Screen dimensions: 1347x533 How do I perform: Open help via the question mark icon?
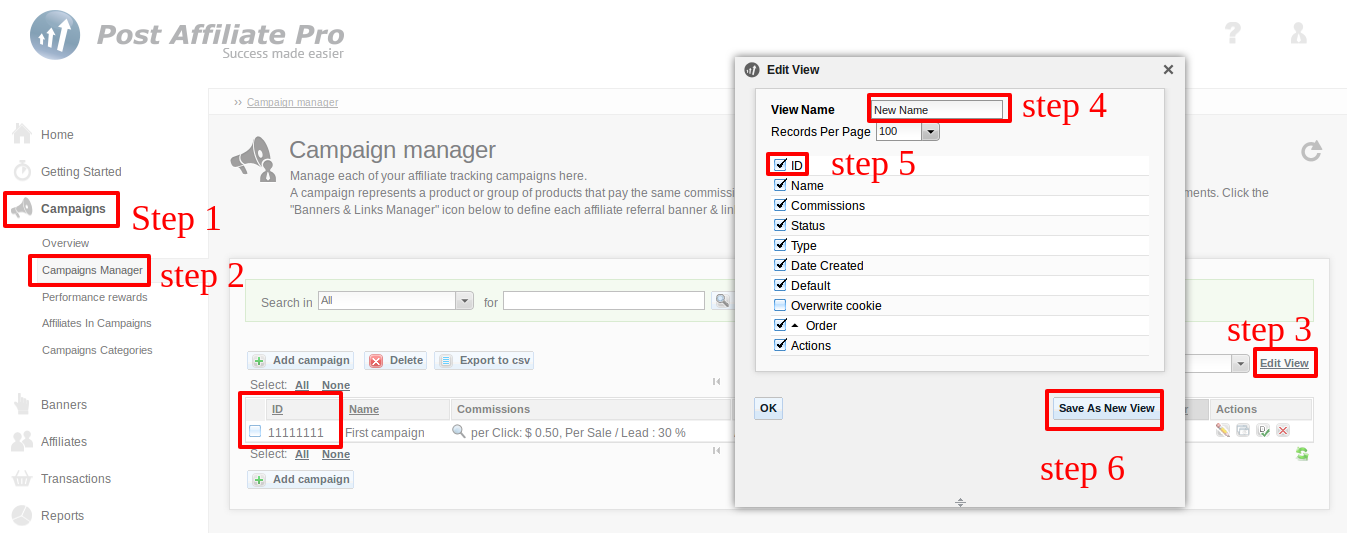click(1233, 33)
